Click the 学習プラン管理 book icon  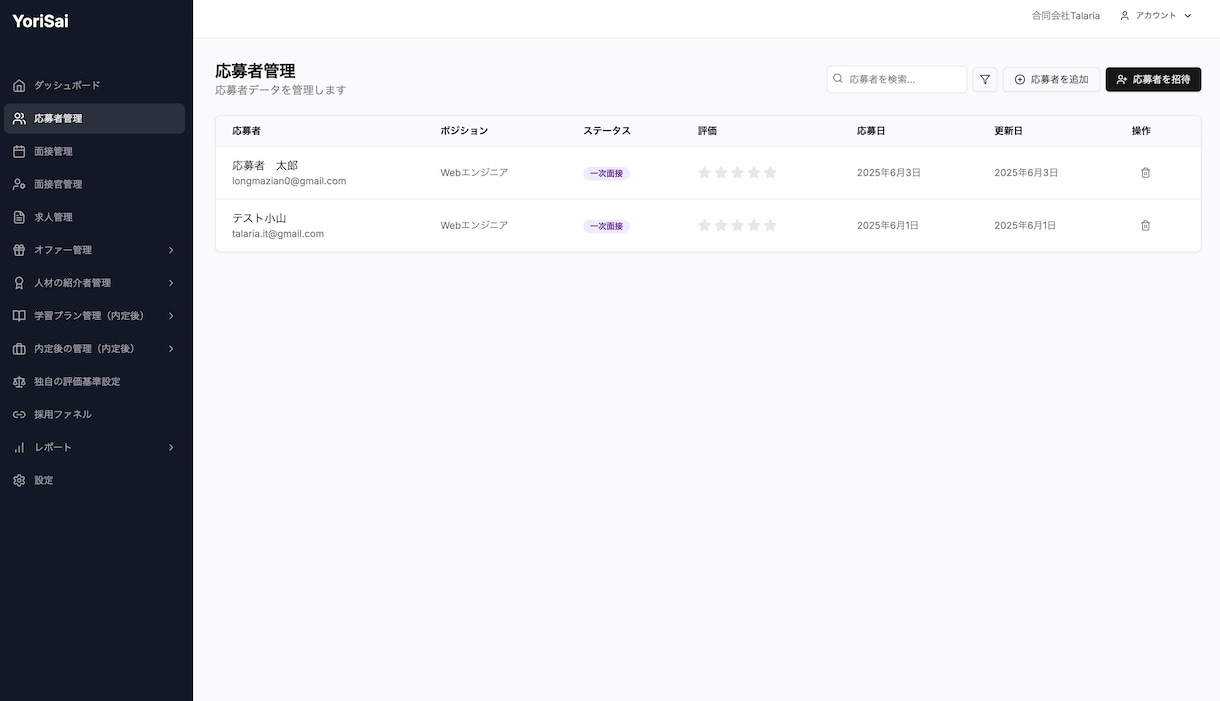click(19, 315)
